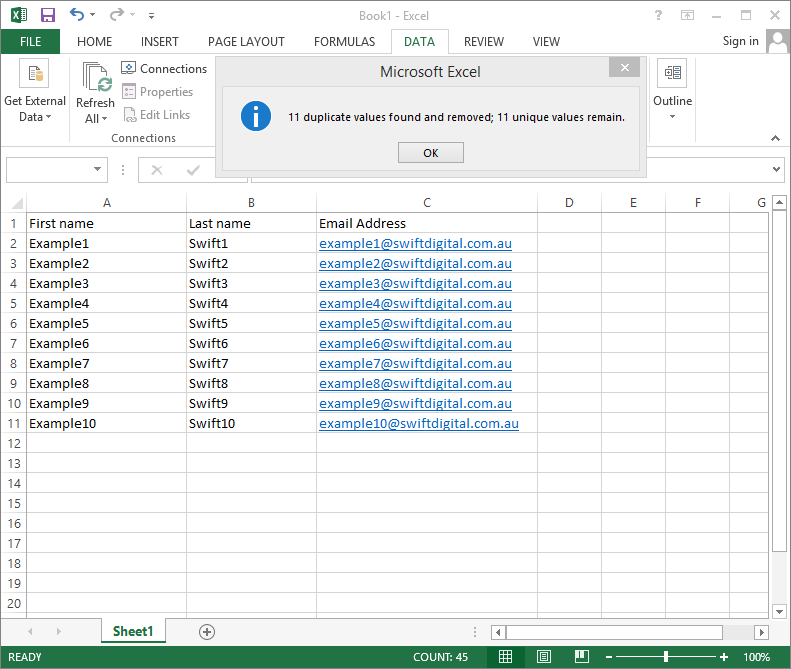Image resolution: width=791 pixels, height=669 pixels.
Task: Switch to the VIEW tab
Action: 546,41
